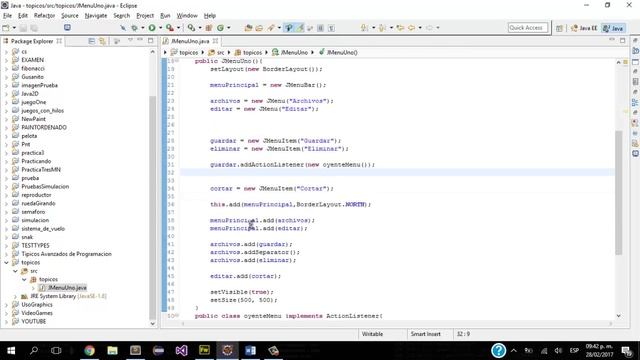640x360 pixels.
Task: Click into the Quick Access field
Action: tap(527, 28)
